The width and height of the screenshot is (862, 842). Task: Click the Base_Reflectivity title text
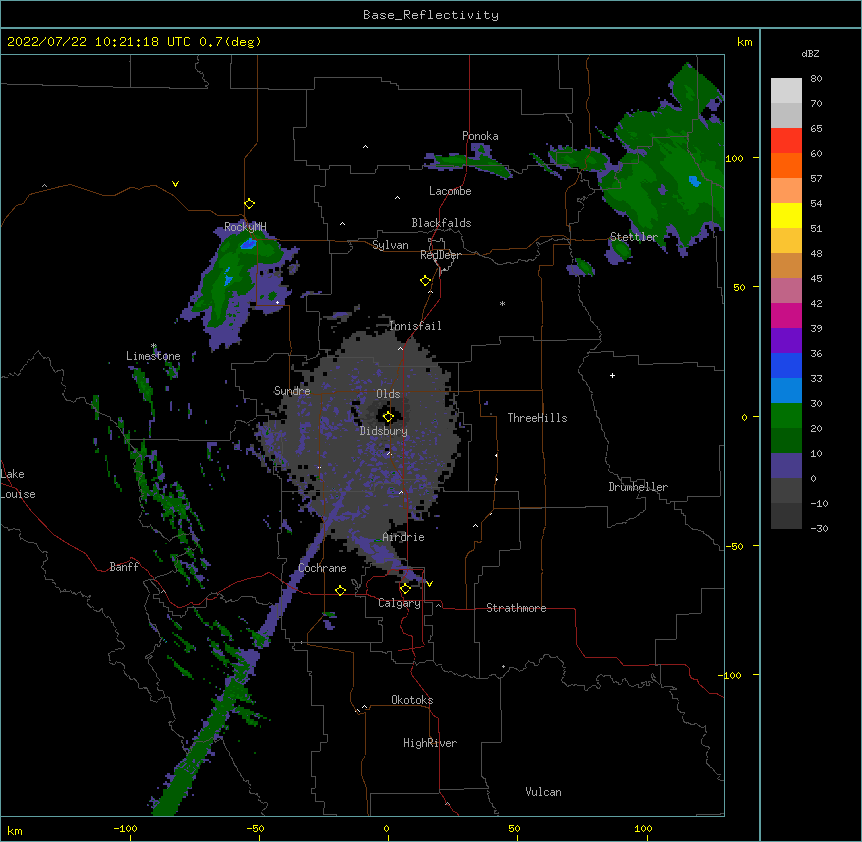(431, 15)
